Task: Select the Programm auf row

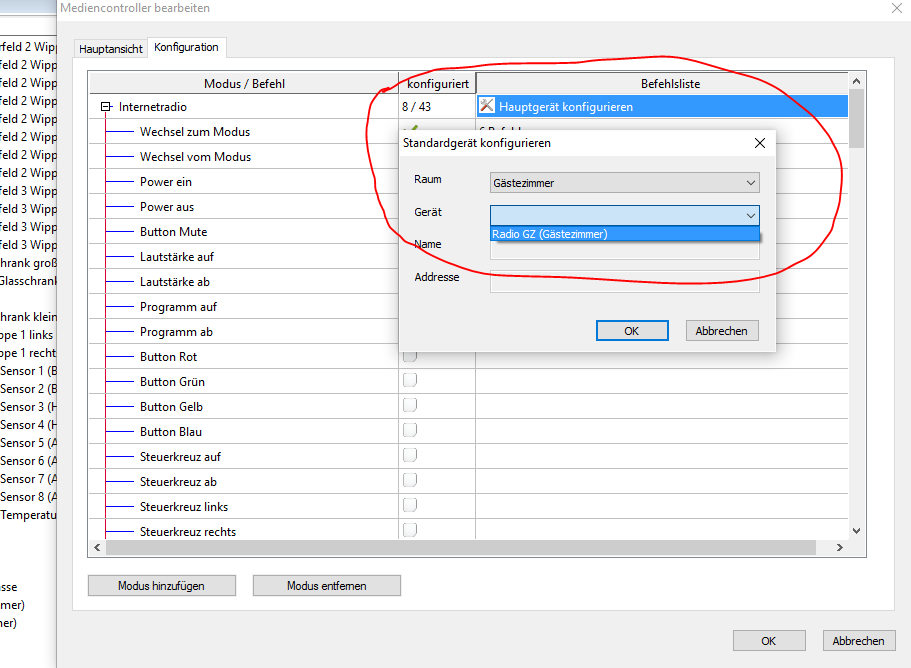Action: click(x=178, y=307)
